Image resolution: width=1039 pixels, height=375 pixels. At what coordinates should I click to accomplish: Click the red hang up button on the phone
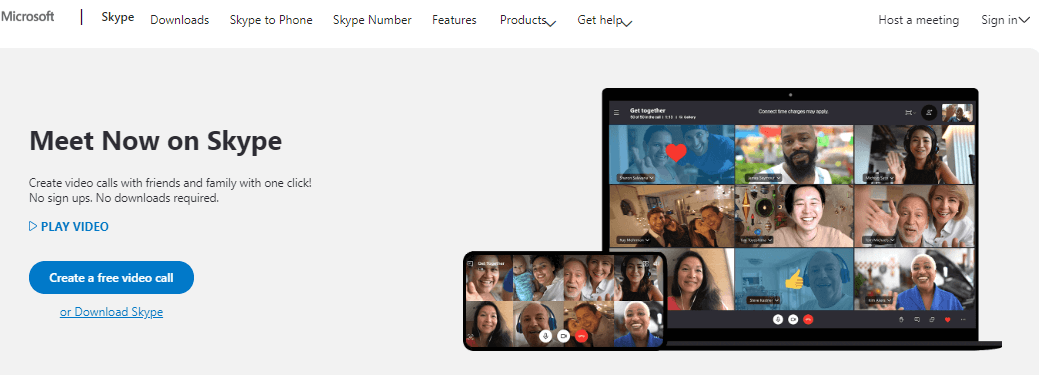pos(582,336)
